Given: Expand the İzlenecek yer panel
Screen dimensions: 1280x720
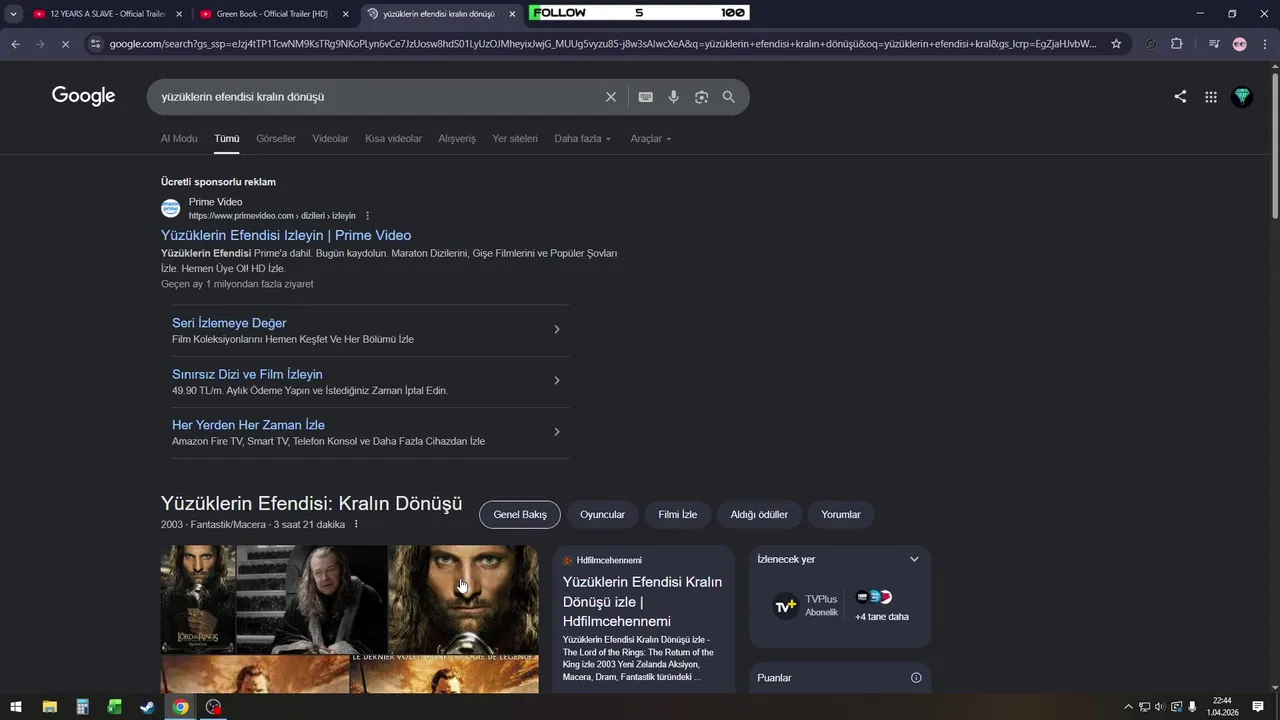Looking at the screenshot, I should pyautogui.click(x=914, y=560).
